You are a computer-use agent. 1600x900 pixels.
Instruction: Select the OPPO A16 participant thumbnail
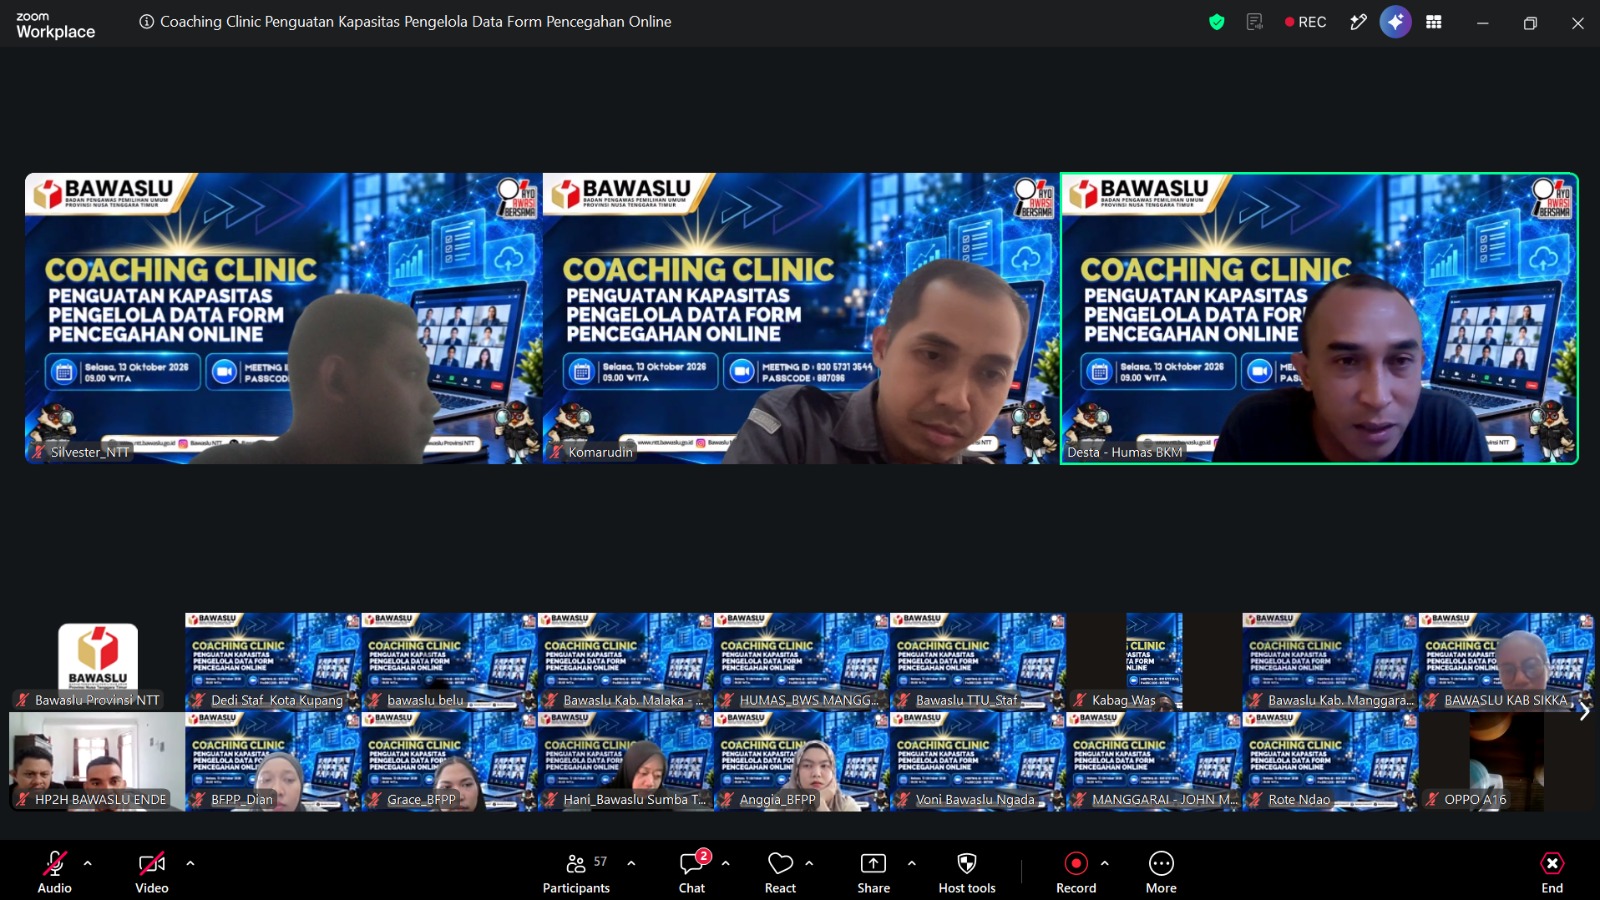click(1506, 761)
